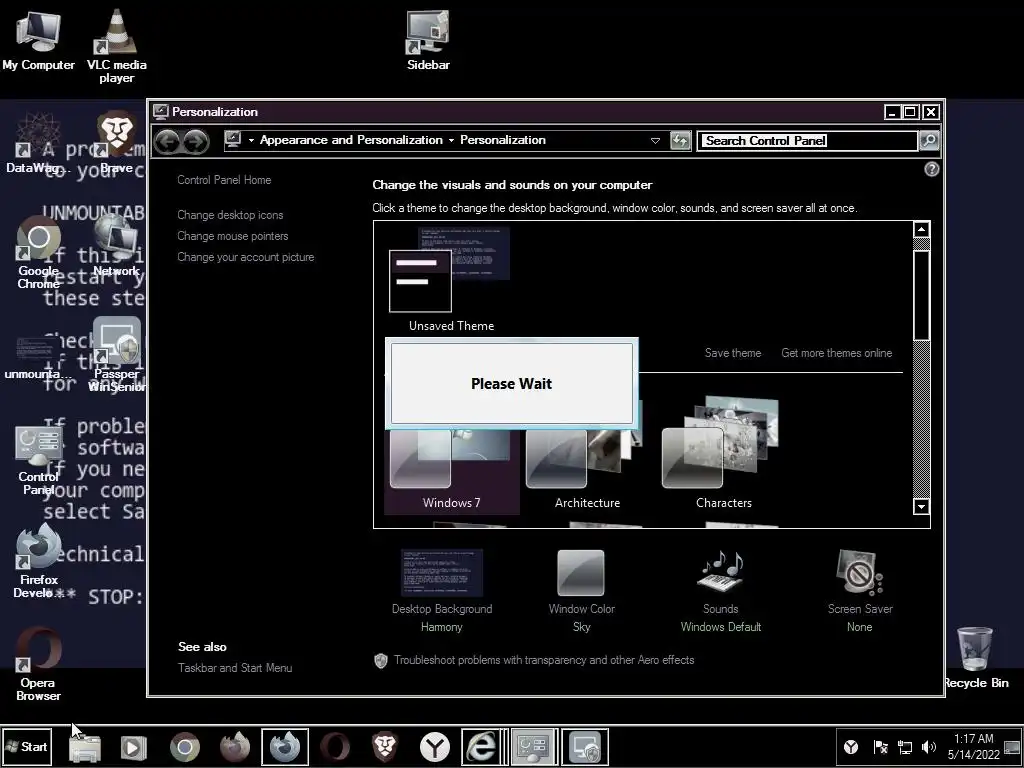Click the search magnifier button
The image size is (1024, 768).
[928, 140]
